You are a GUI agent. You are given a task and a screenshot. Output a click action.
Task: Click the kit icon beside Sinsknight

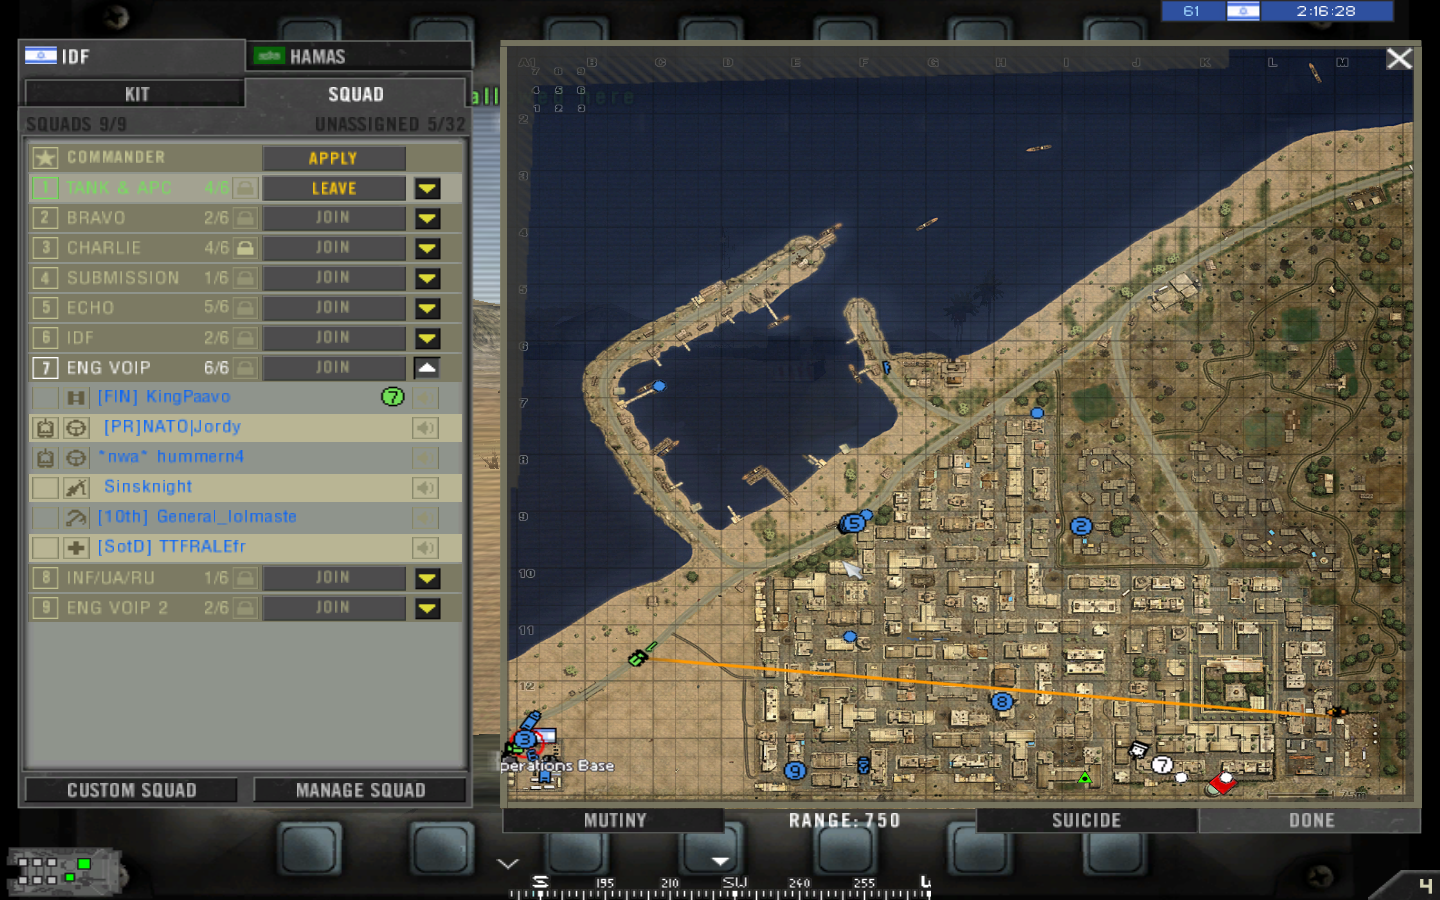click(x=76, y=488)
